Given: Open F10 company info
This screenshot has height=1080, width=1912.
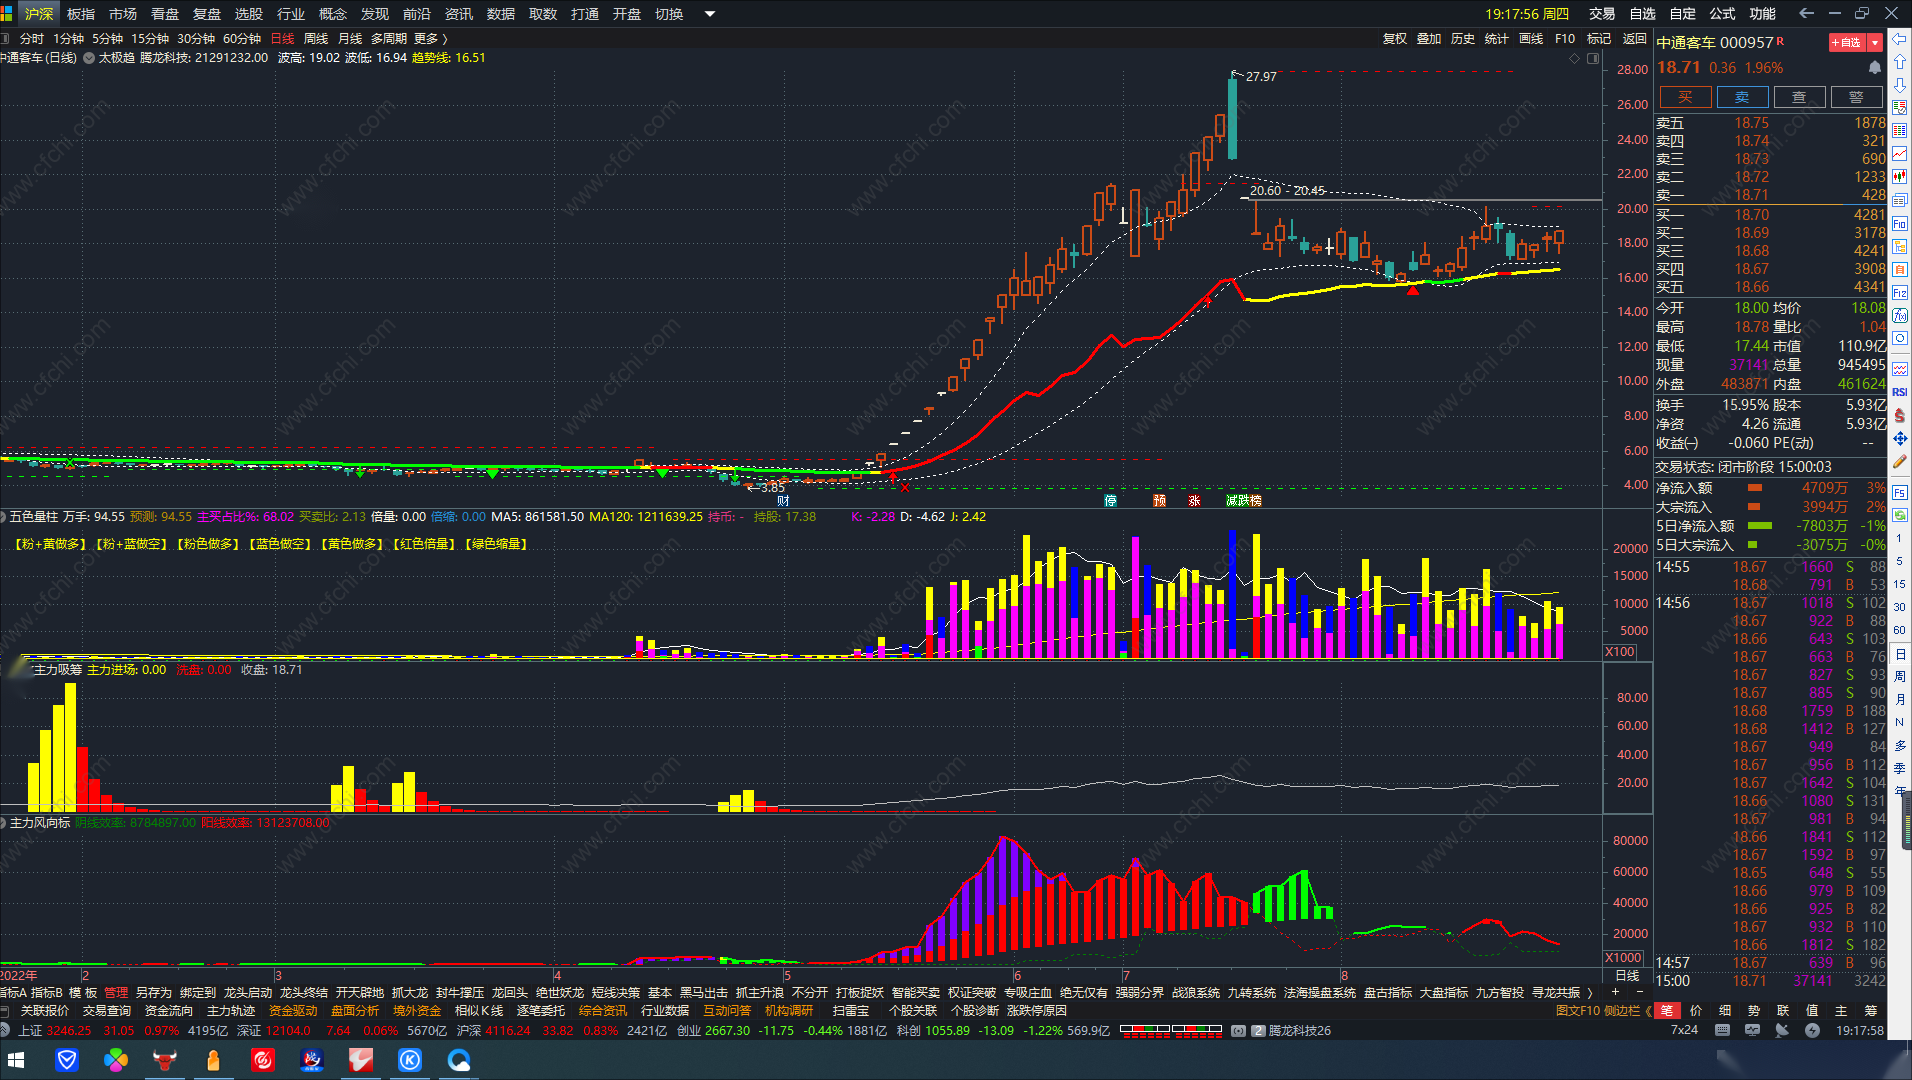Looking at the screenshot, I should [1565, 39].
